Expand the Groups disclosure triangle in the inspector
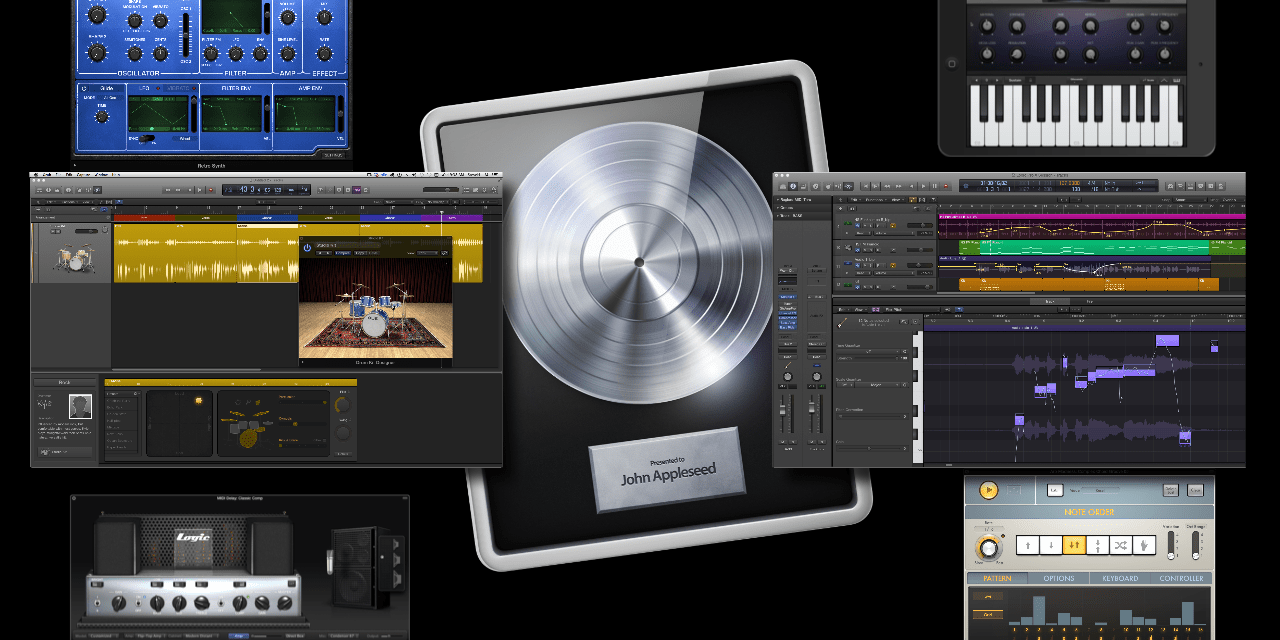The height and width of the screenshot is (640, 1280). pos(778,208)
